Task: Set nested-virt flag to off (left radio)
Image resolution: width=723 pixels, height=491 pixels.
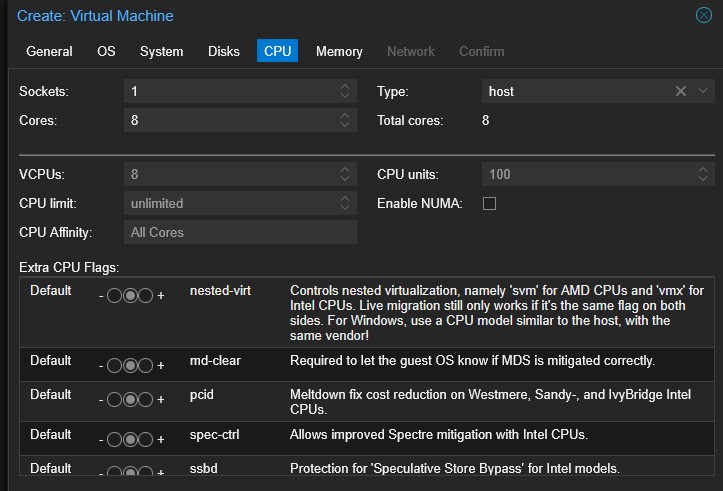Action: [x=114, y=296]
